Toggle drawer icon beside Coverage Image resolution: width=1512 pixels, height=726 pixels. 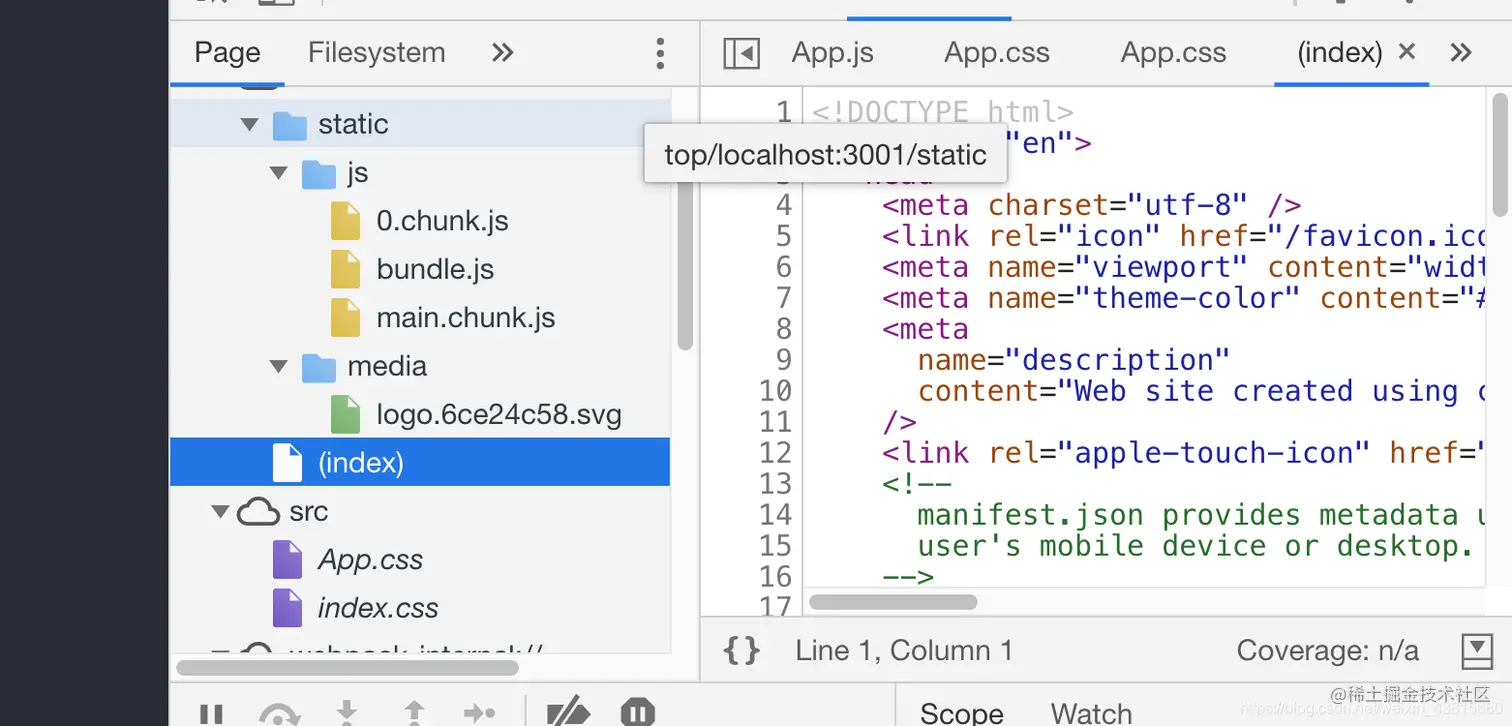pyautogui.click(x=1476, y=651)
